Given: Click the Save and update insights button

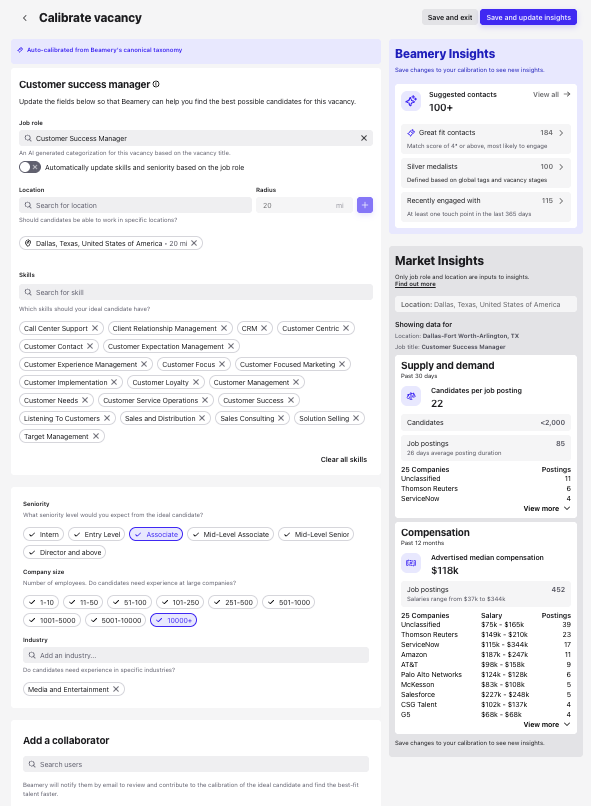Looking at the screenshot, I should coord(527,18).
